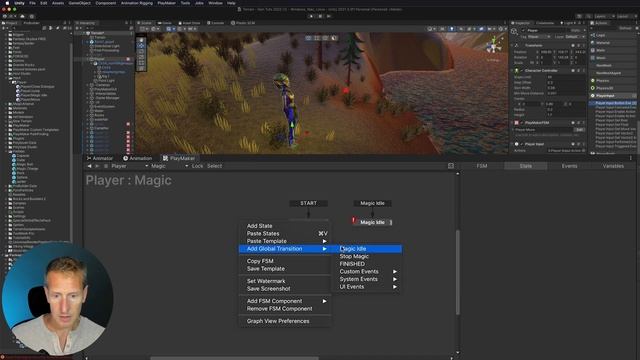Select the Move tool in scene overlay

(141, 46)
